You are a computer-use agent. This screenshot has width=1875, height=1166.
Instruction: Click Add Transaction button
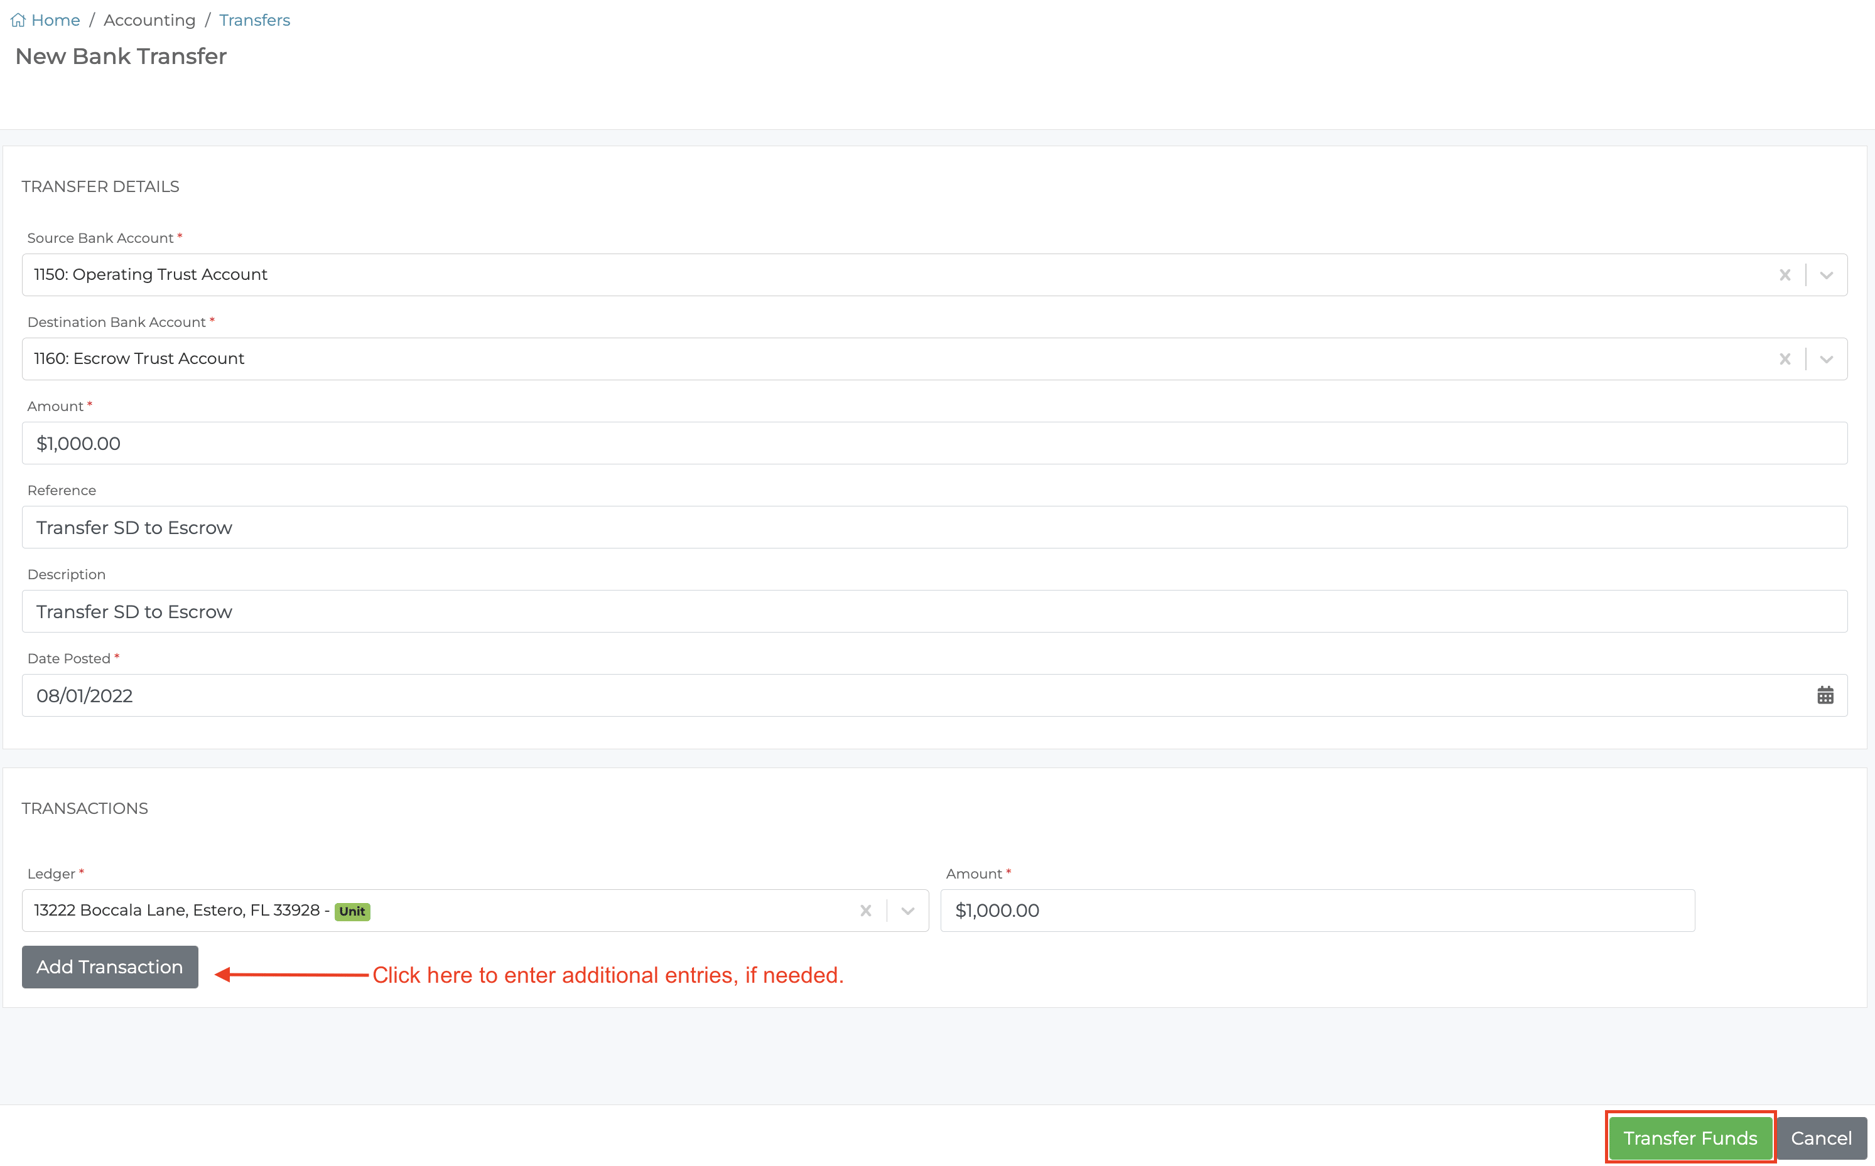click(x=110, y=967)
